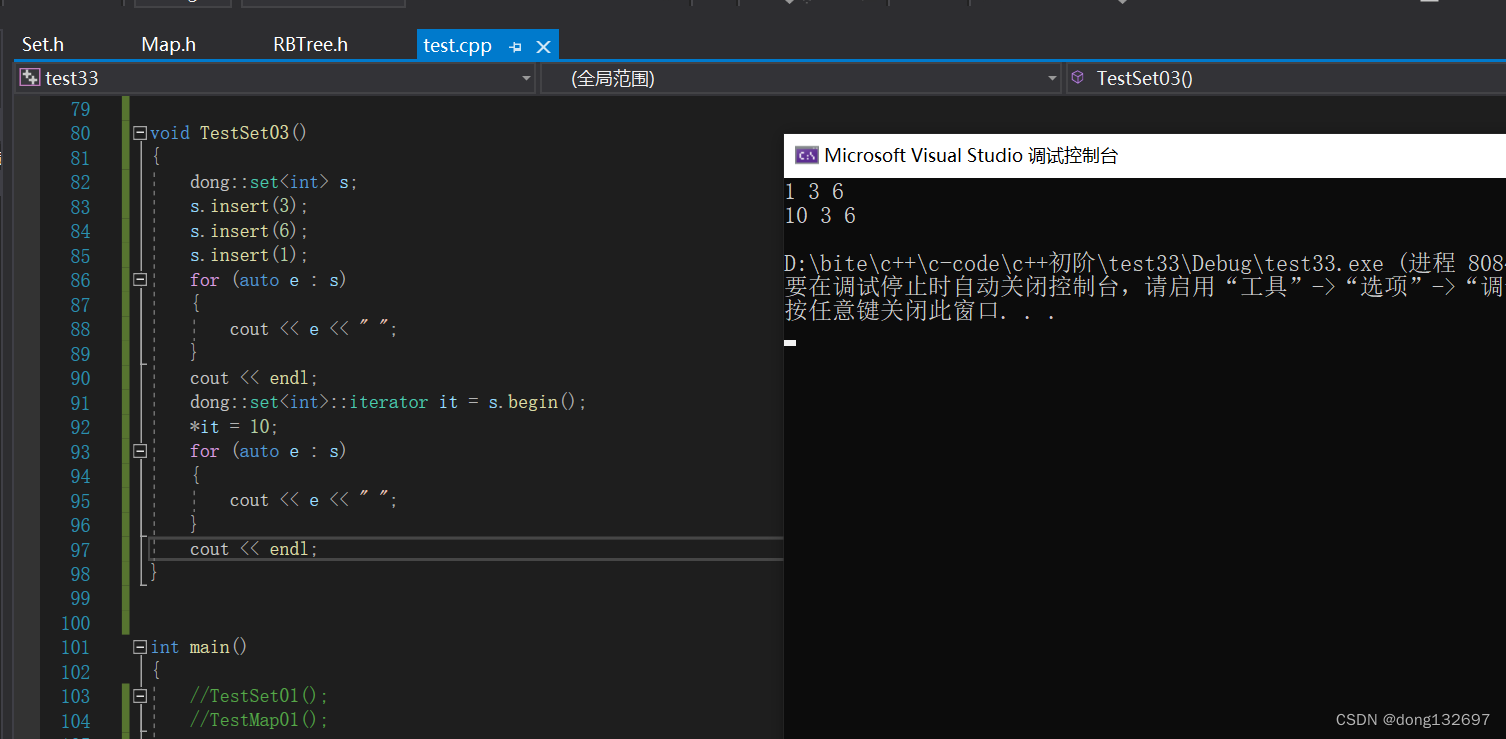Click cout << endl; on line 90

pyautogui.click(x=254, y=378)
